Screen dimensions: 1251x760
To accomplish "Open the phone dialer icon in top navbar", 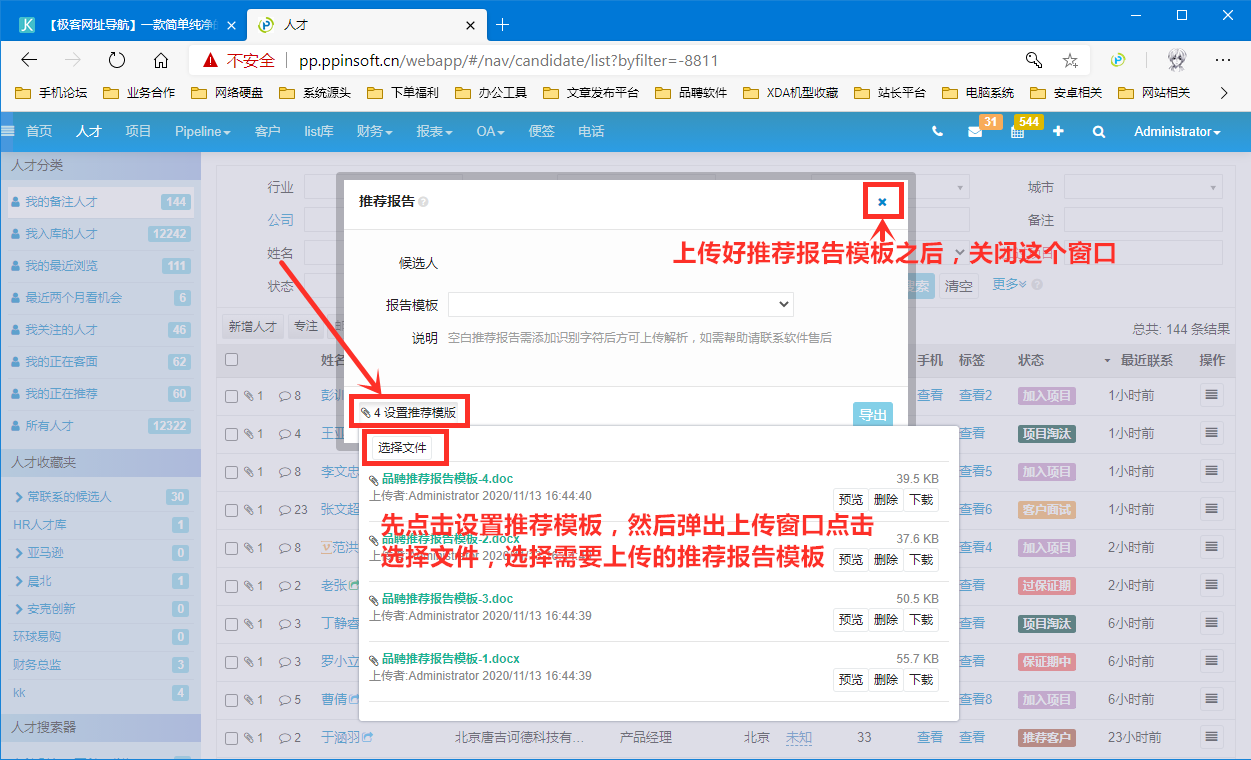I will coord(935,131).
